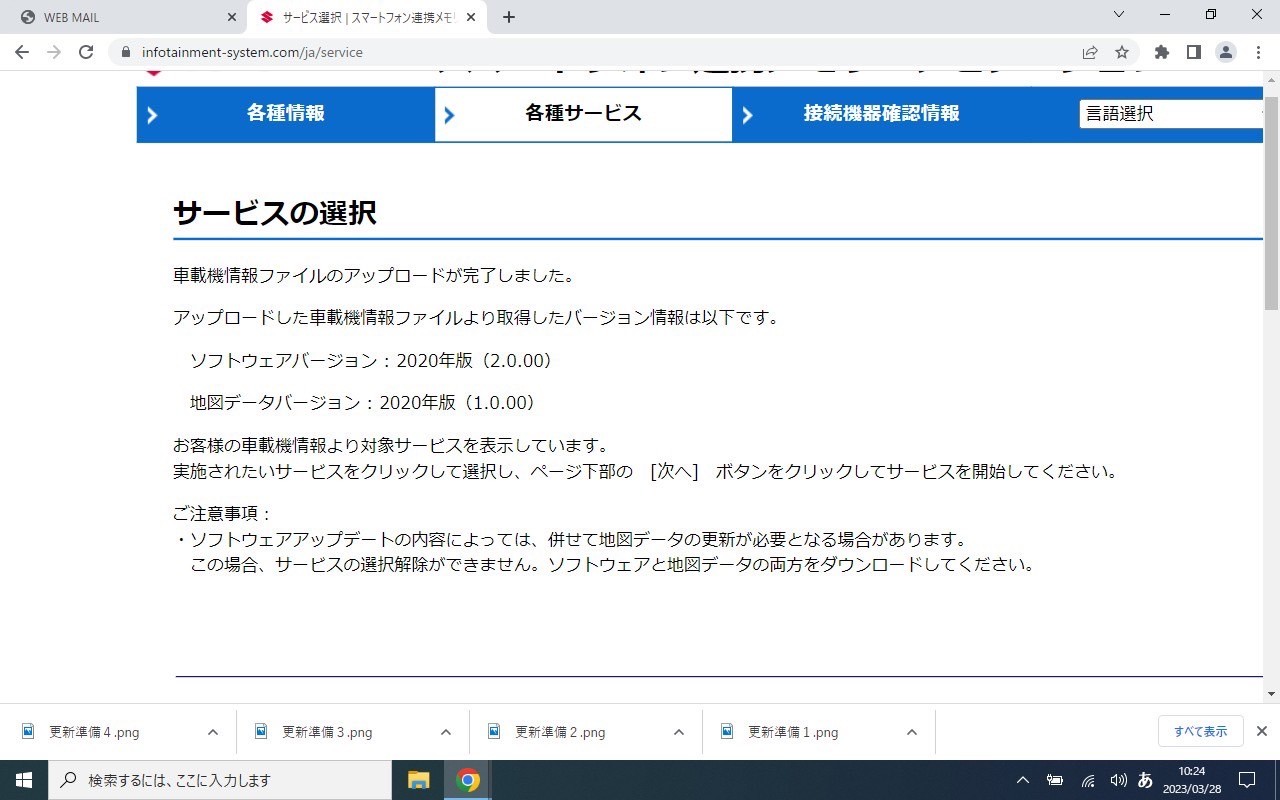1280x800 pixels.
Task: Click the address bar URL field
Action: pos(600,52)
